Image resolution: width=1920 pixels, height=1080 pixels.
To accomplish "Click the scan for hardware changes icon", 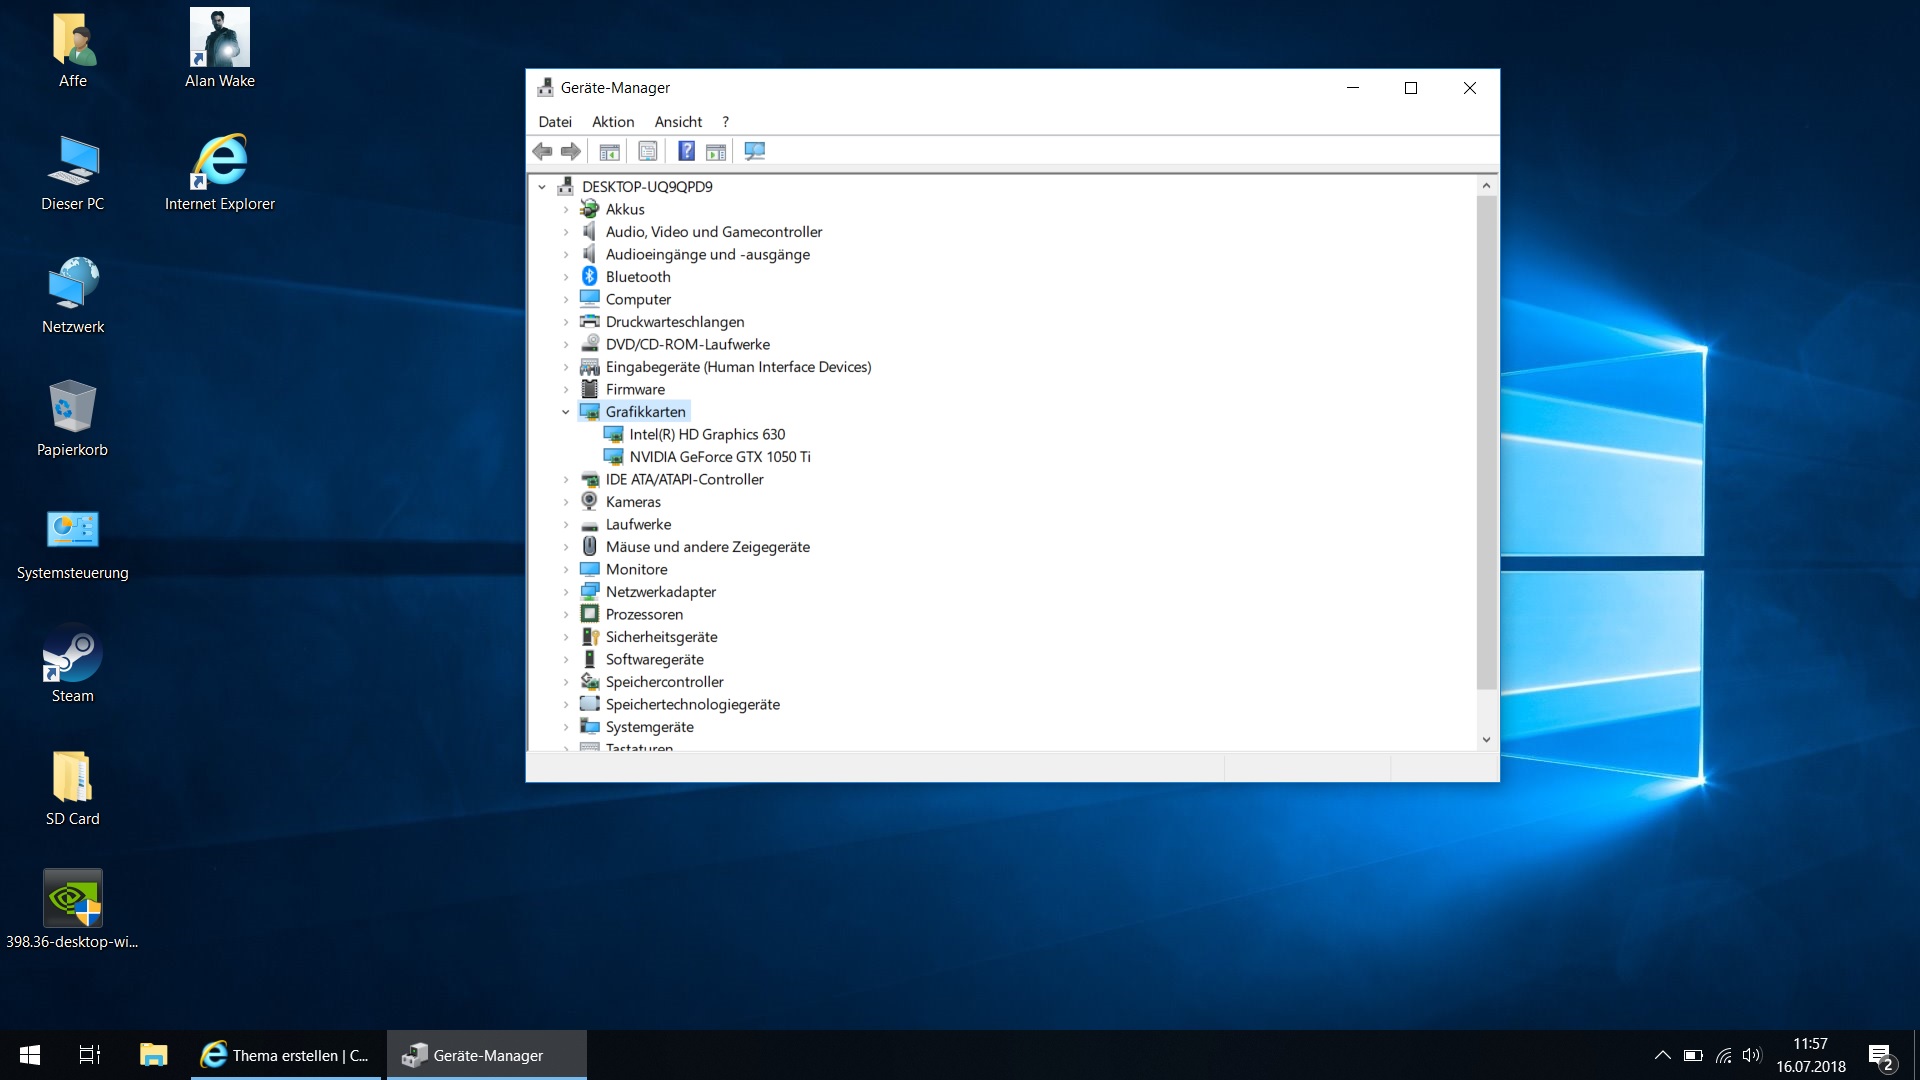I will [755, 151].
